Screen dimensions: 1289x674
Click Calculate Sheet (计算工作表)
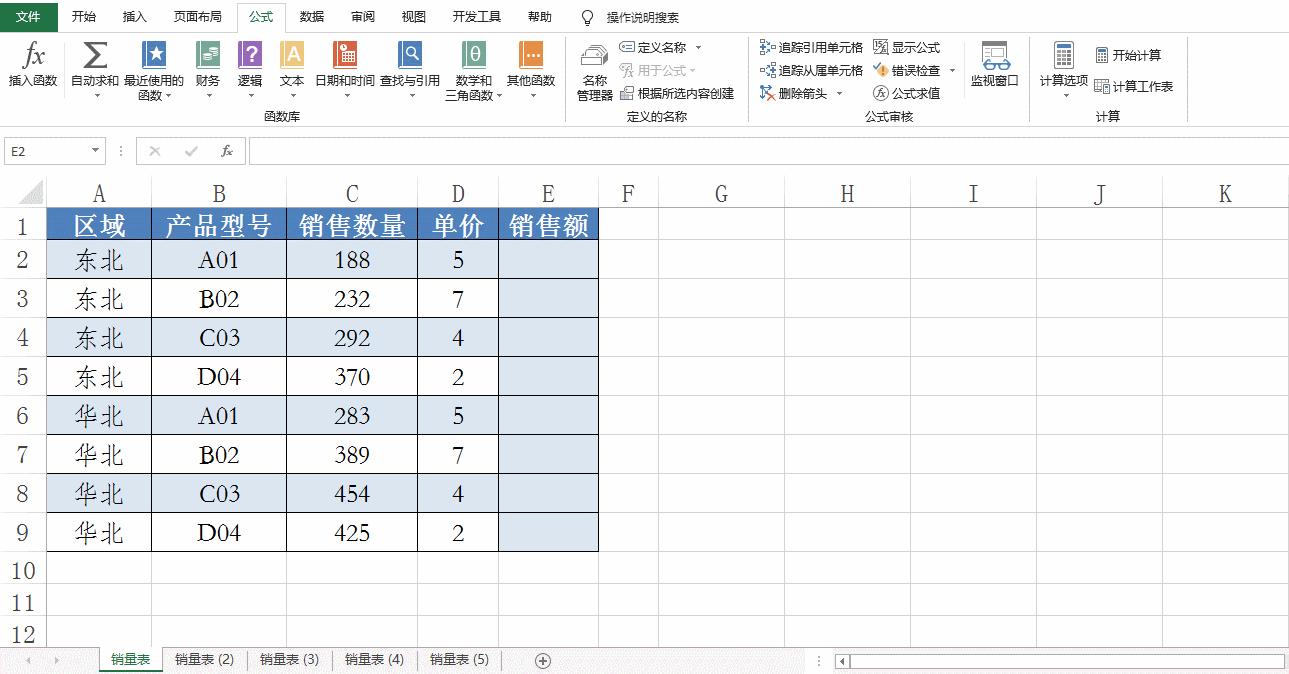tap(1134, 87)
